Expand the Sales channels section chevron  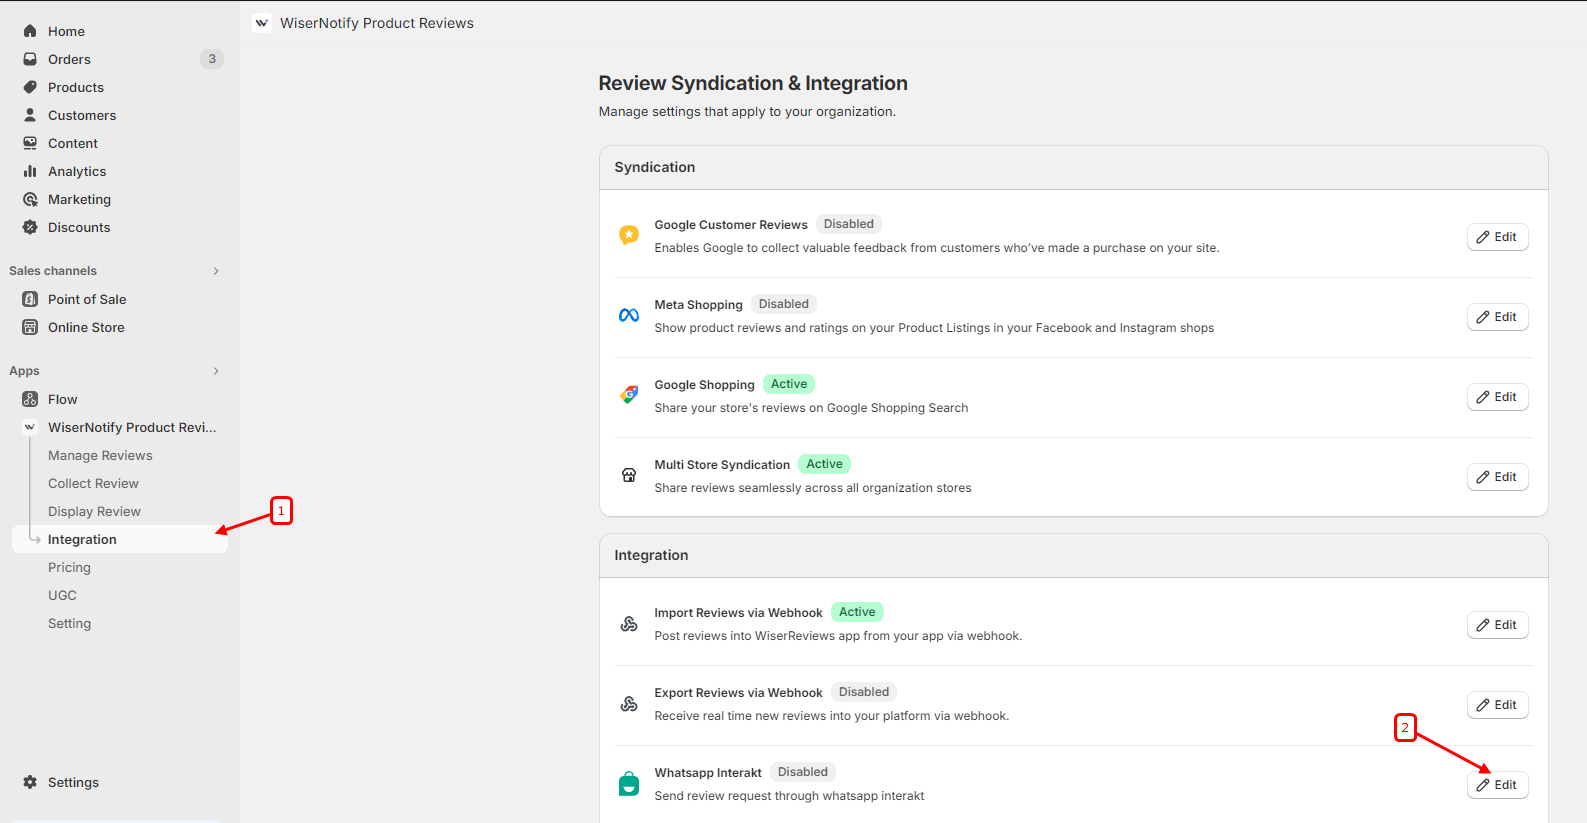coord(216,271)
